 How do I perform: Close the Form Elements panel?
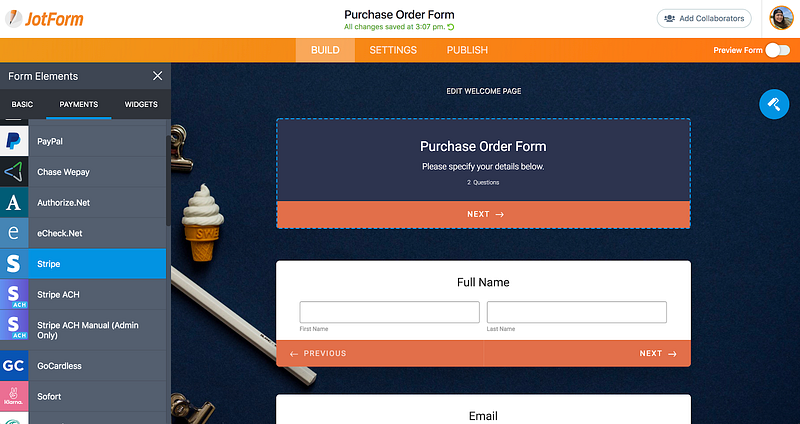[x=158, y=76]
